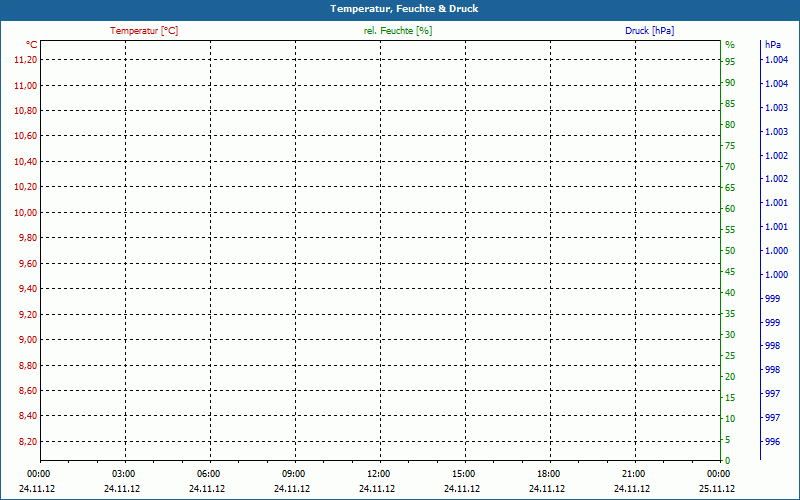Click the 10,60 temperature axis value

point(26,136)
